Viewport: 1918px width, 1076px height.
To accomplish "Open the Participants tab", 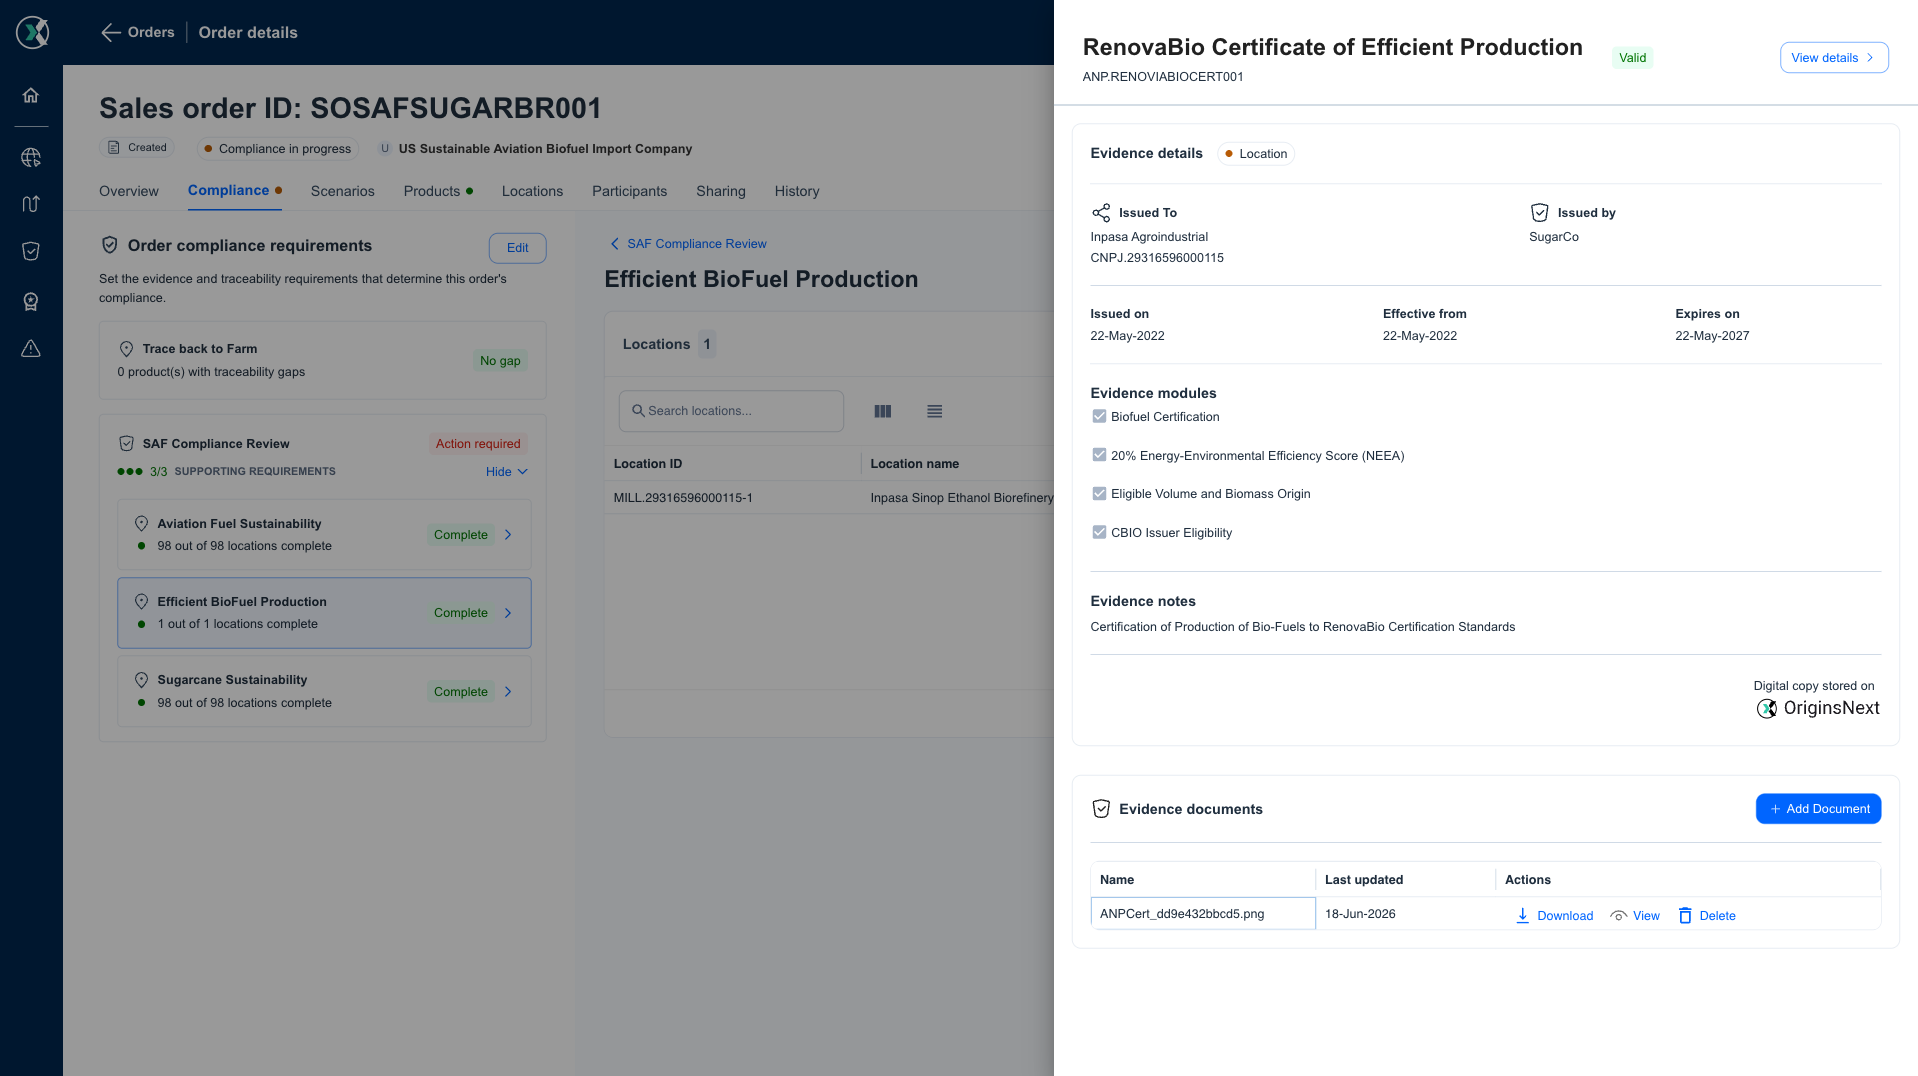I will pyautogui.click(x=629, y=191).
